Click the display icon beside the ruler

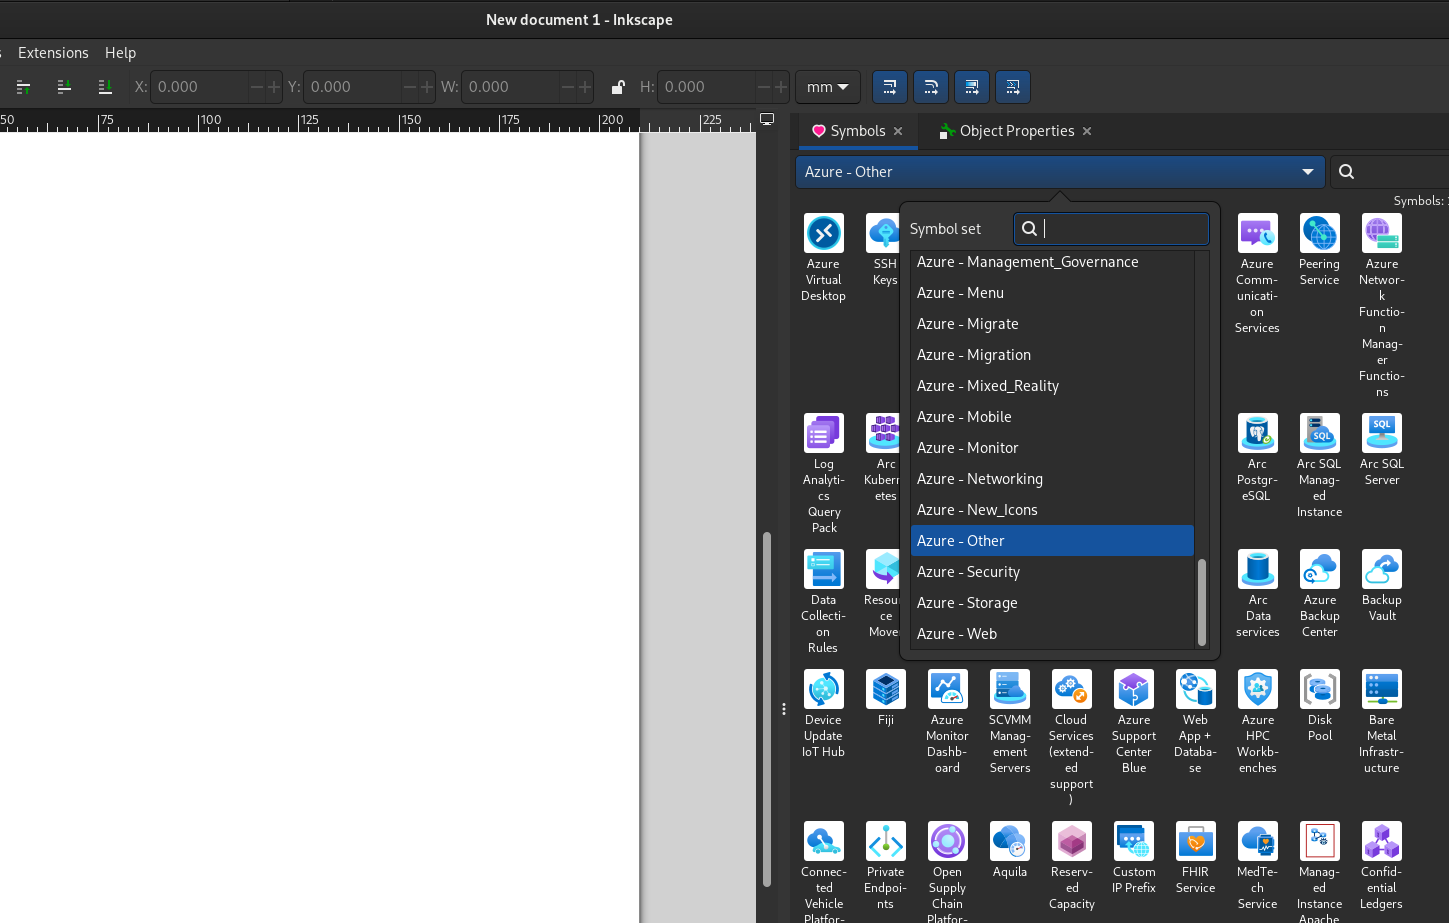pos(767,119)
